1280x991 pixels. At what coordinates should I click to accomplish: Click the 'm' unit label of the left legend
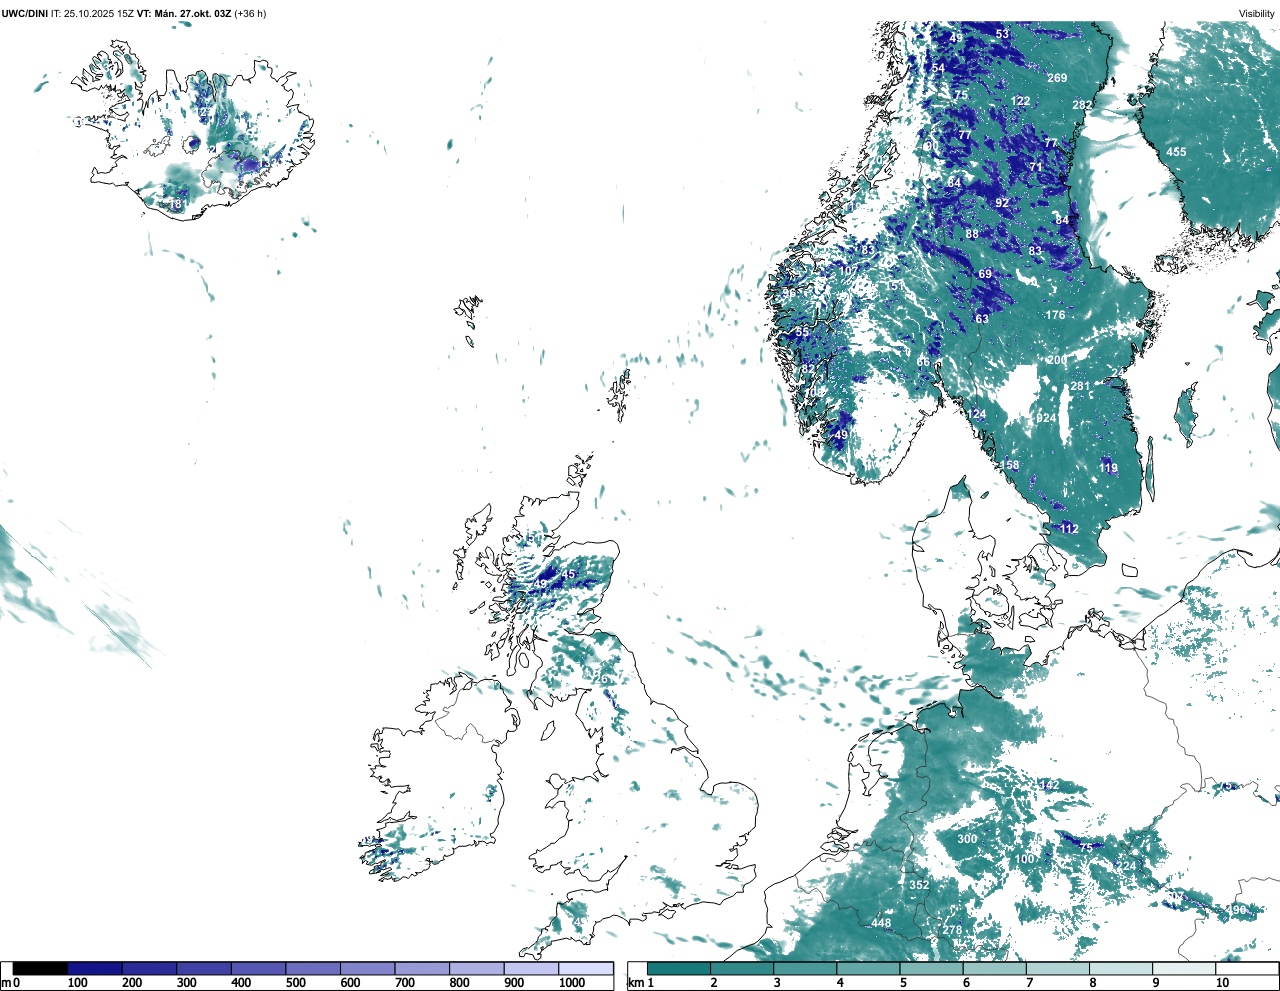5,983
